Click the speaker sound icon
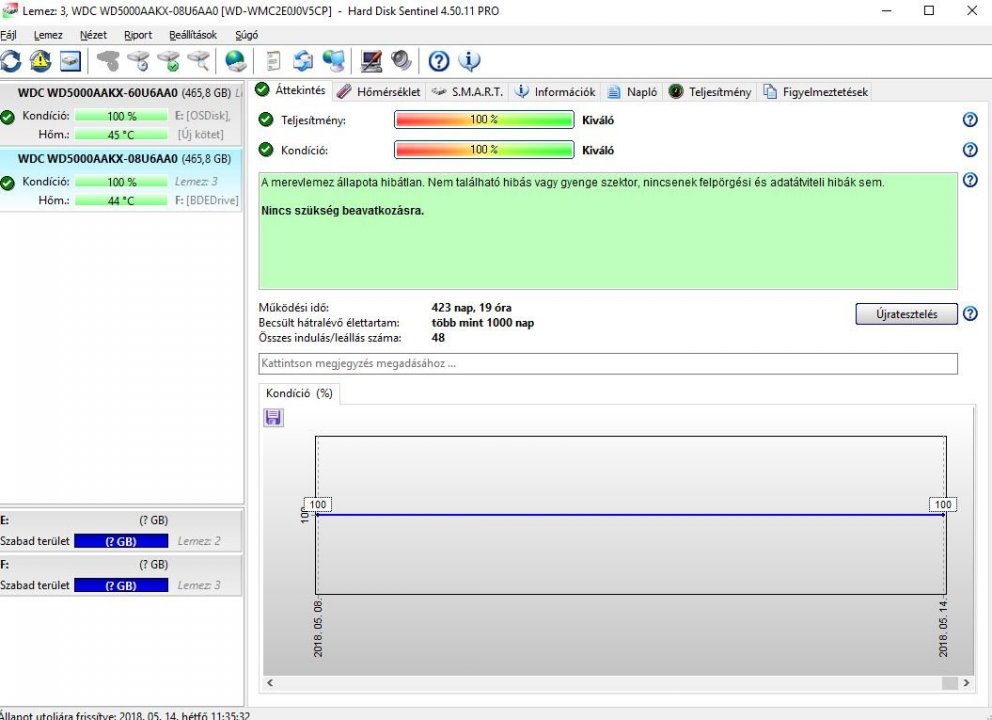The width and height of the screenshot is (992, 720). pos(401,61)
